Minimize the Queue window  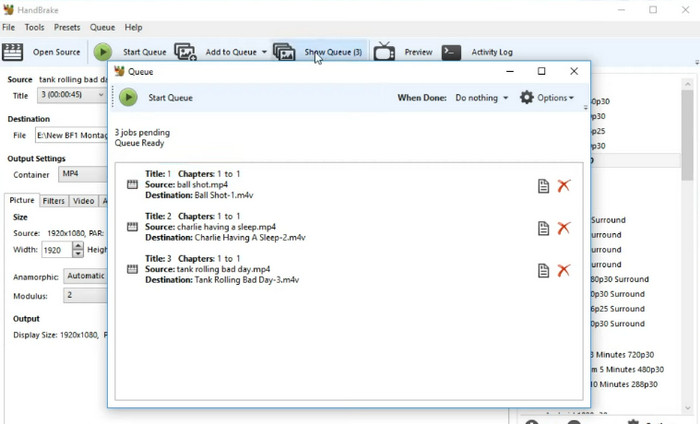[510, 71]
